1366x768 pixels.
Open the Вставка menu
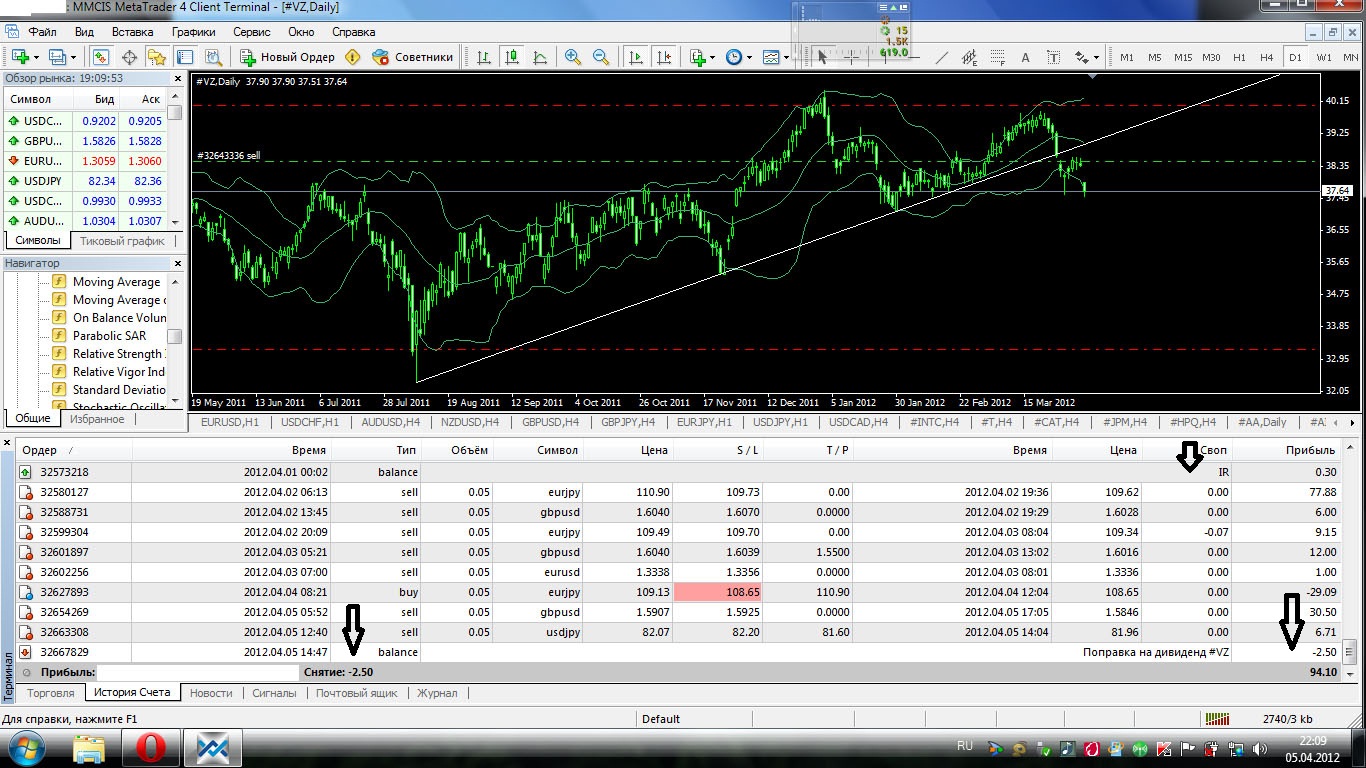tap(133, 32)
